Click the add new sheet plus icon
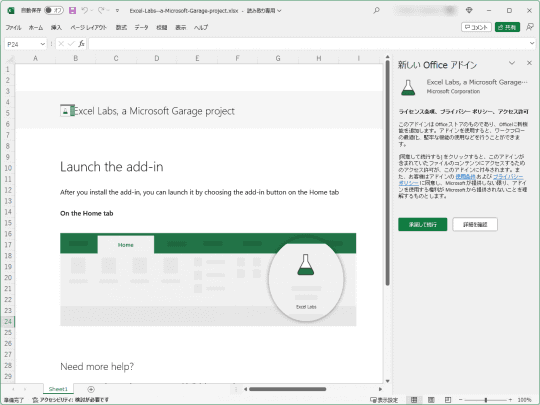540x405 pixels. pyautogui.click(x=91, y=389)
